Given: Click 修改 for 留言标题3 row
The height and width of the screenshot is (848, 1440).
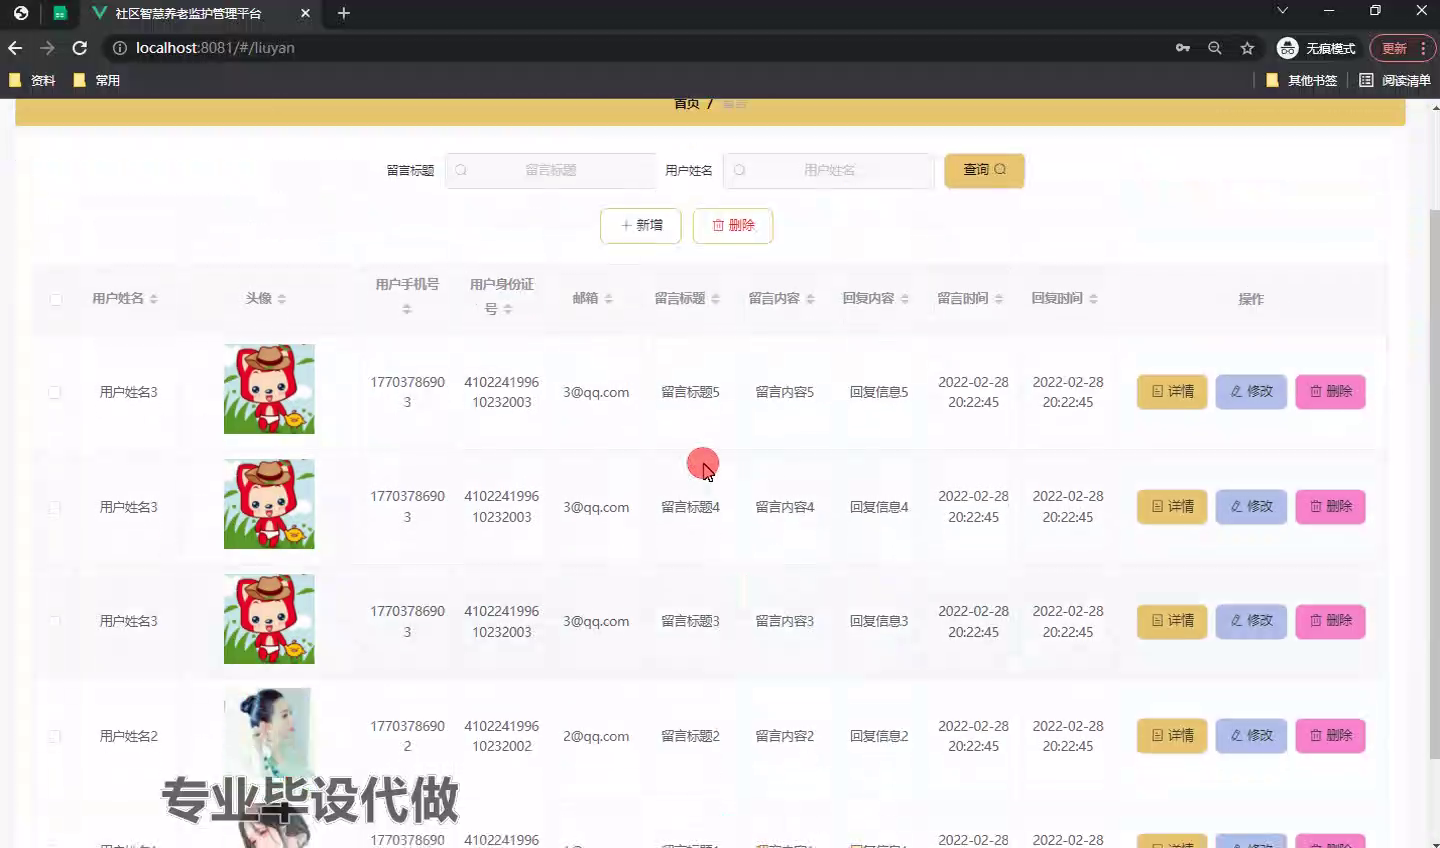Looking at the screenshot, I should (1251, 621).
